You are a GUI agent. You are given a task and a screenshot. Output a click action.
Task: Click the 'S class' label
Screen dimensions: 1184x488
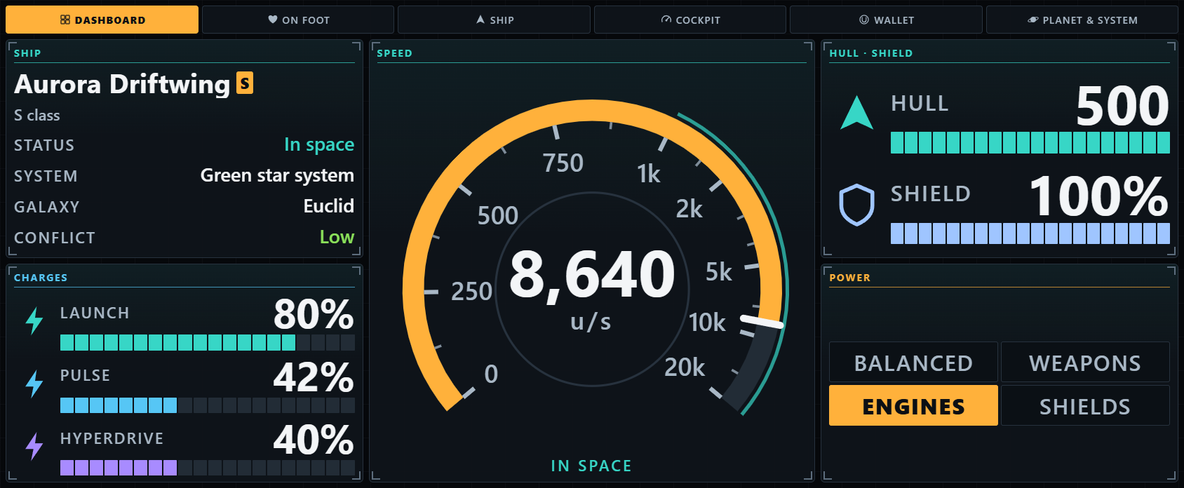pos(37,116)
